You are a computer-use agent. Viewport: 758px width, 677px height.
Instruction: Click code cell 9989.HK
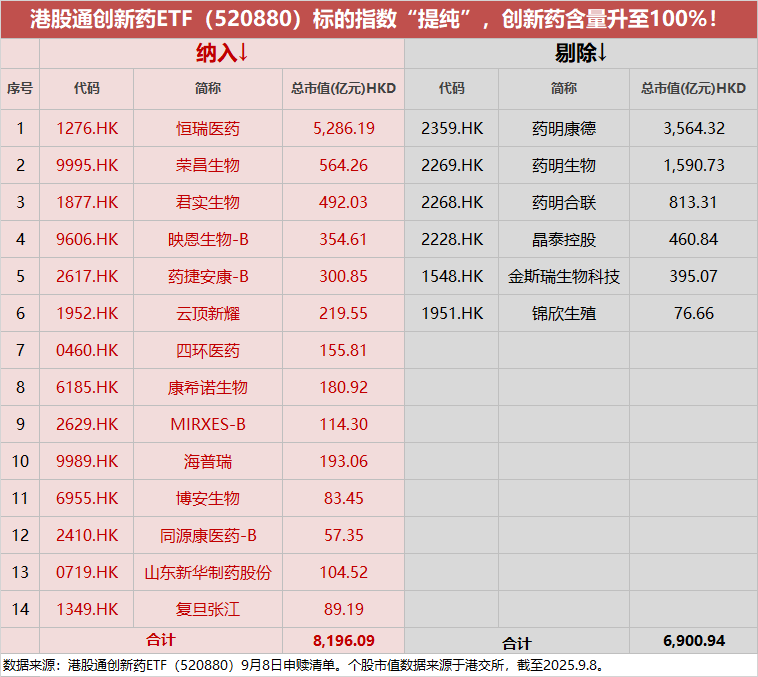(87, 461)
